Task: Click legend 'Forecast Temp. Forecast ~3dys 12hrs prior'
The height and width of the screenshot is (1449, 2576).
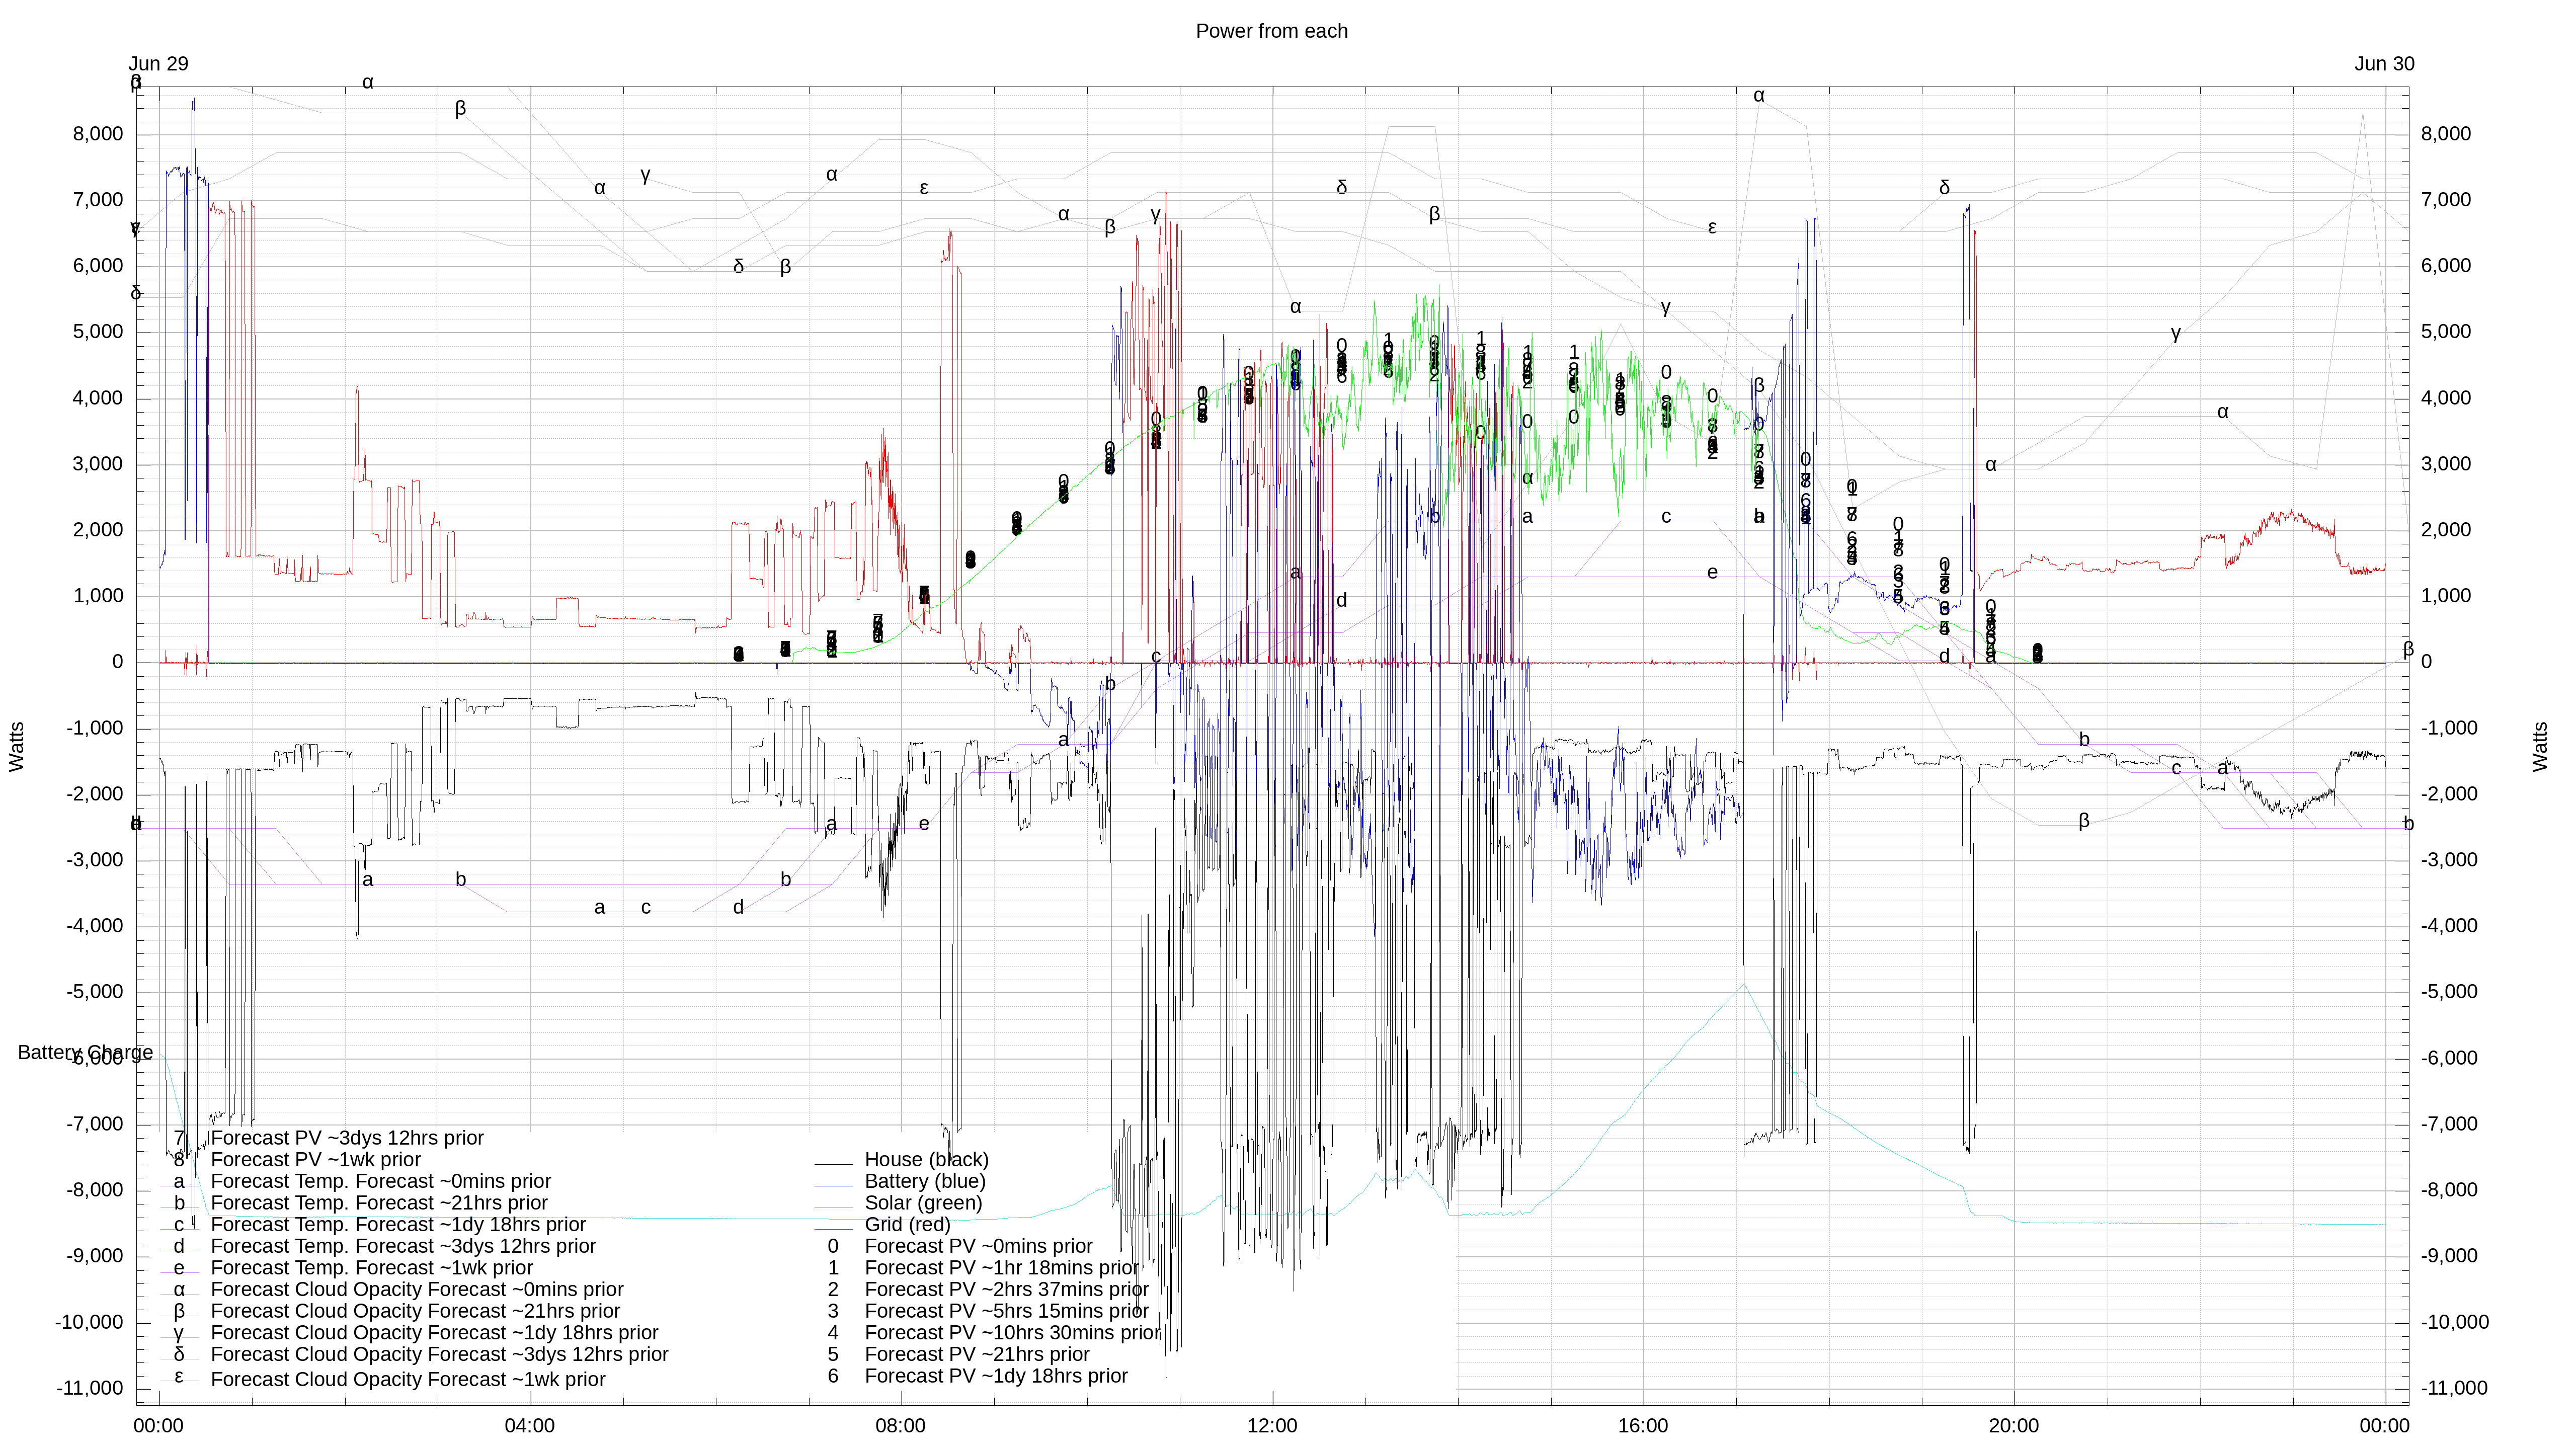Action: pos(403,1246)
